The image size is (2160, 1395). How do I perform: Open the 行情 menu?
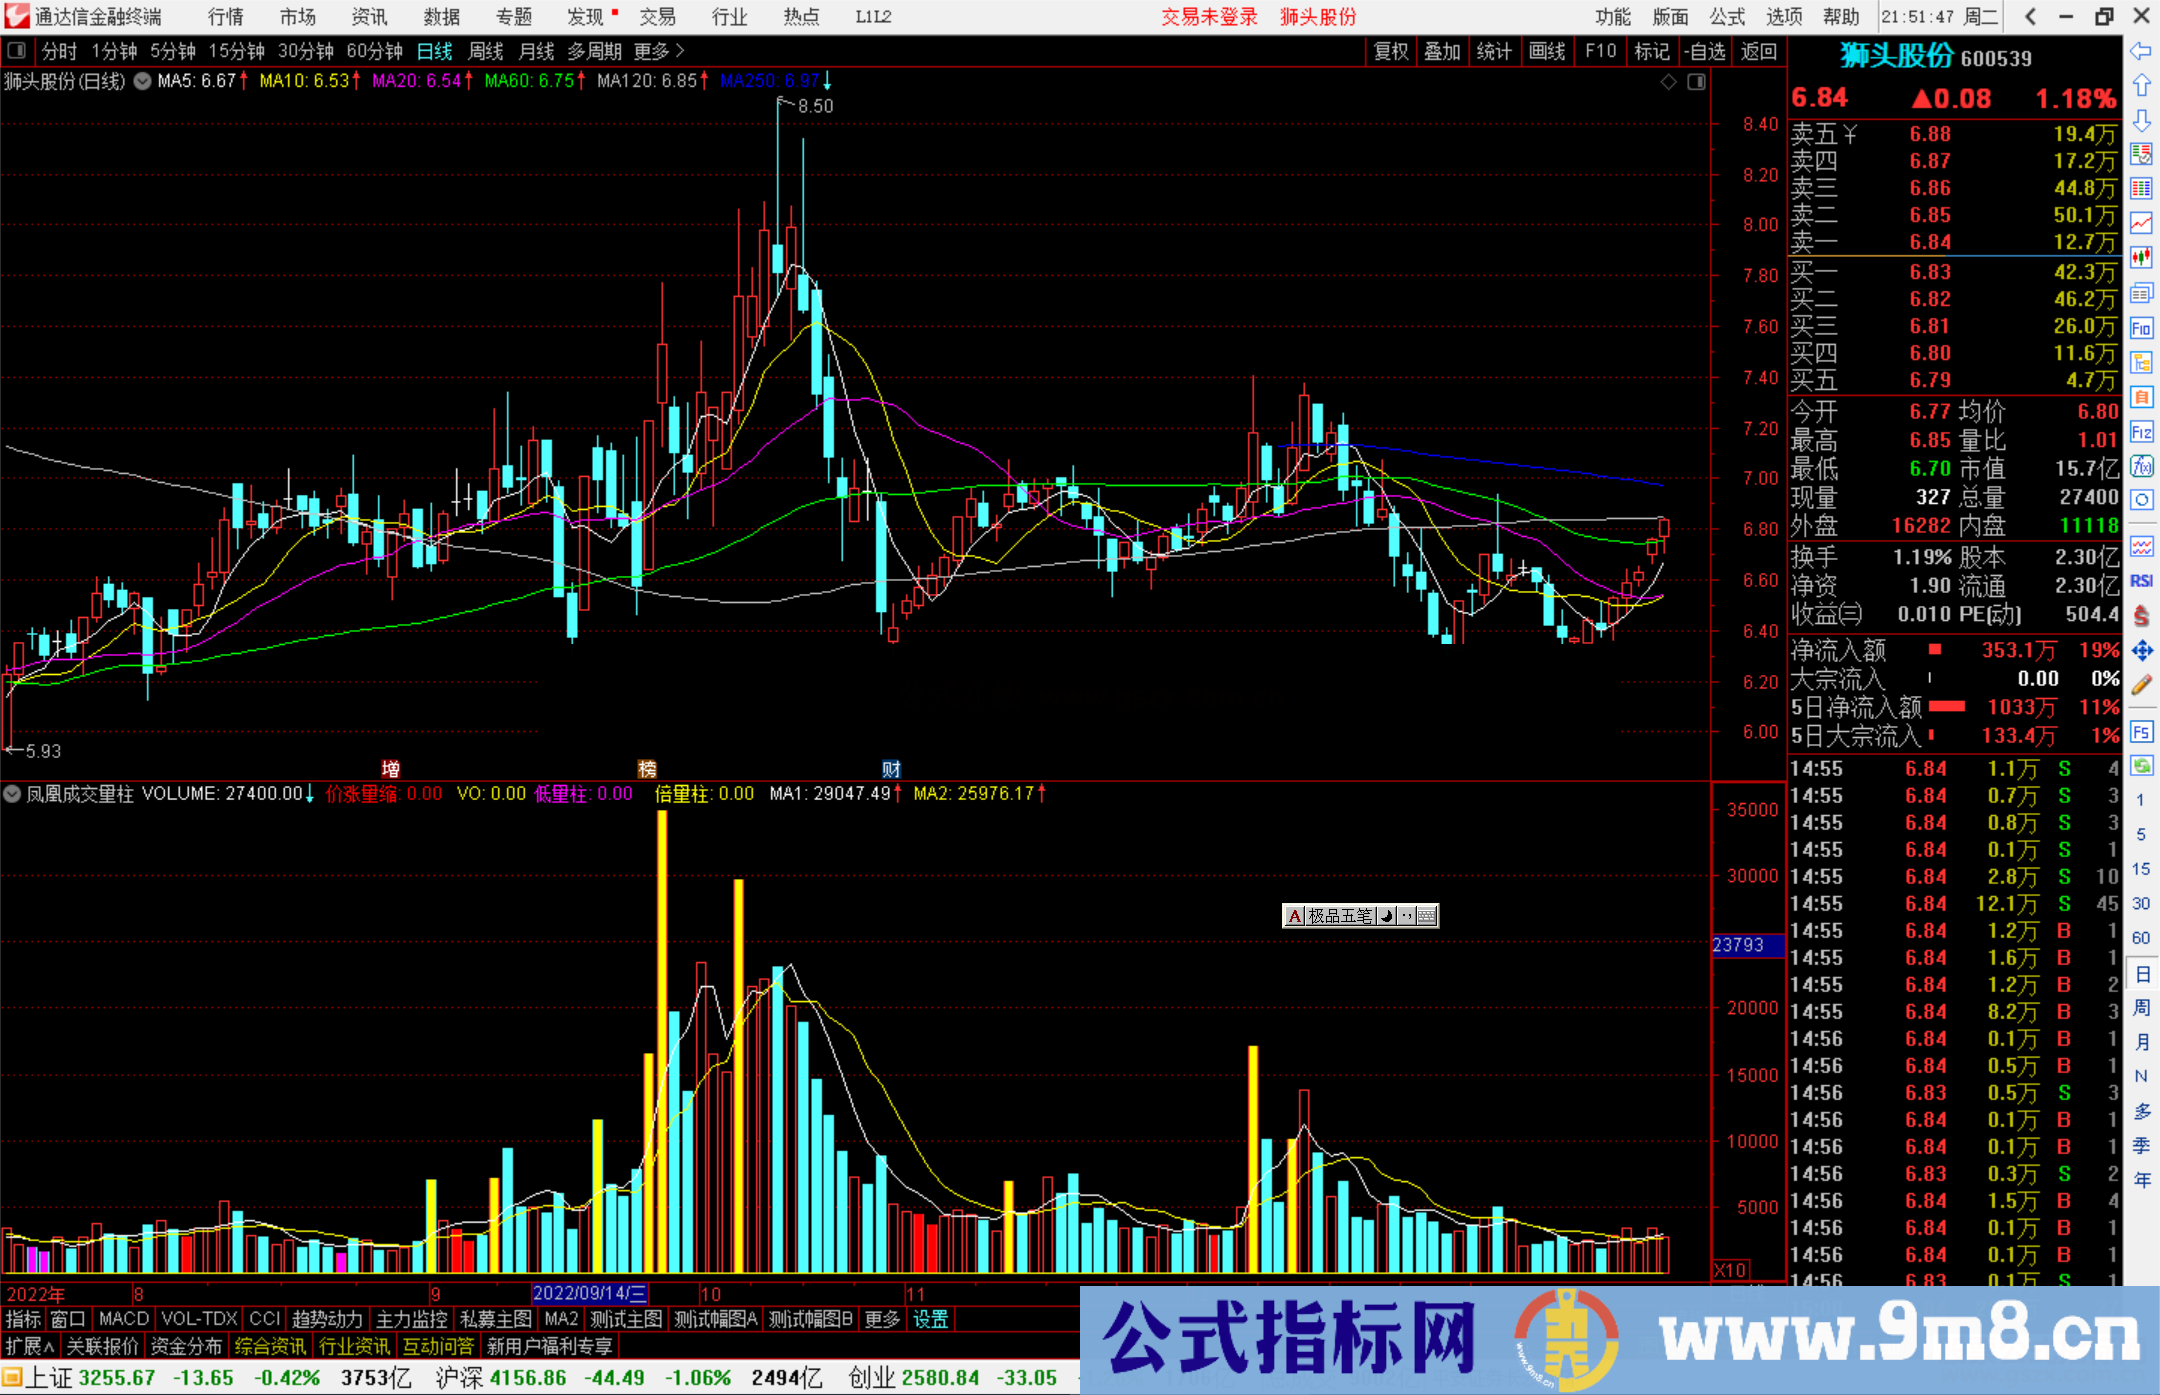tap(226, 16)
